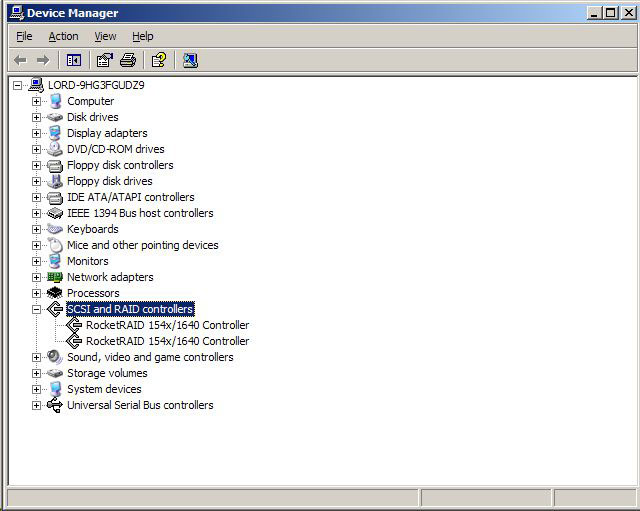
Task: Maximize the Device Manager window
Action: (611, 13)
